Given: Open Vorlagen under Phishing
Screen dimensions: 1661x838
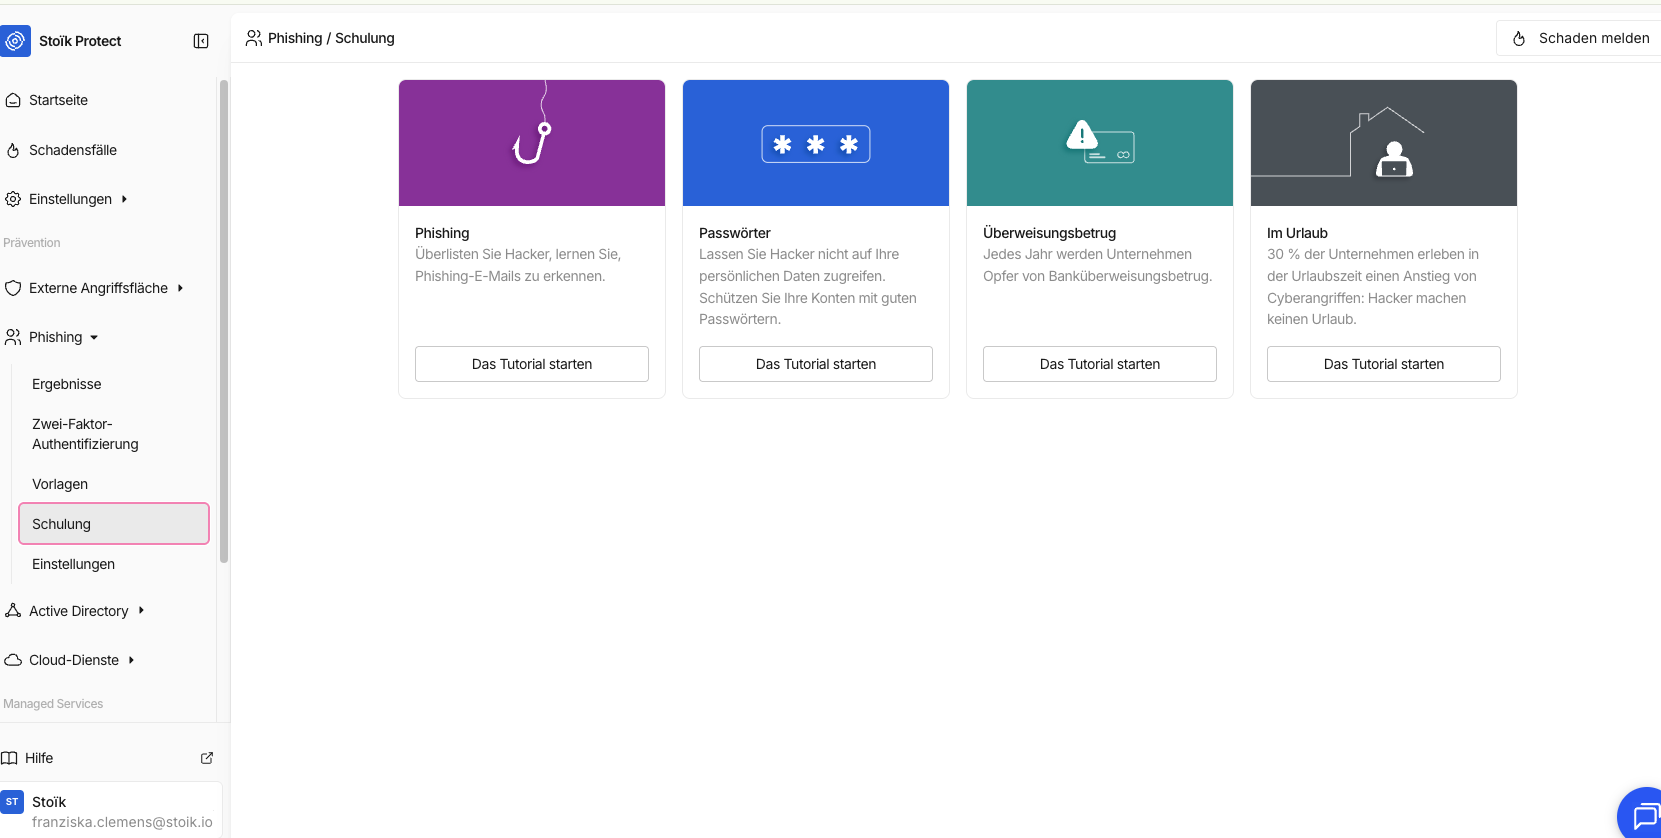Looking at the screenshot, I should (x=60, y=484).
